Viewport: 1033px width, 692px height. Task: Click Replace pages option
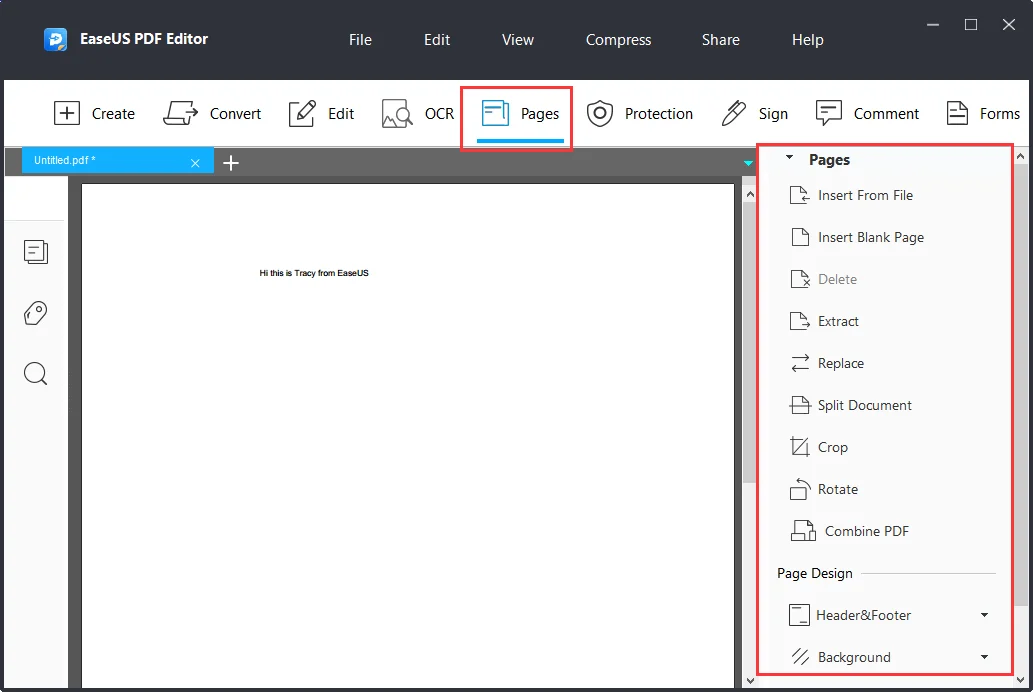coord(827,363)
